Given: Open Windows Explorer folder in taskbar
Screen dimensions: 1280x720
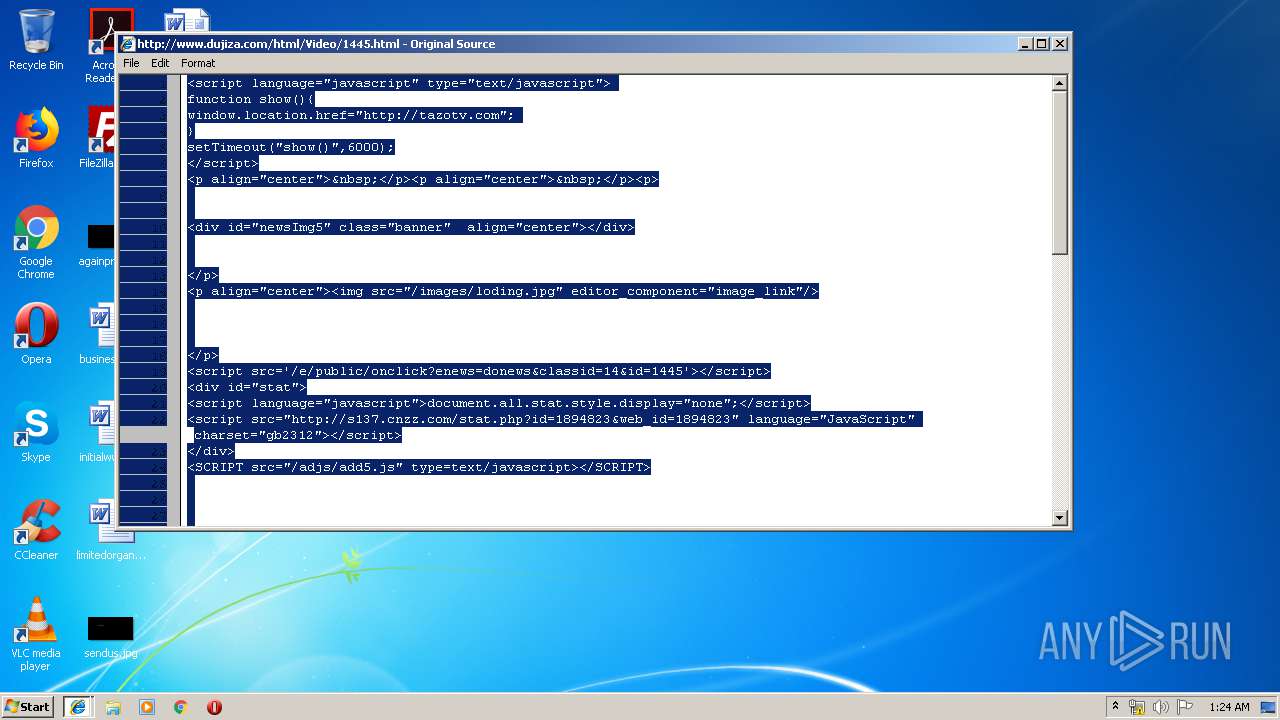Looking at the screenshot, I should 113,707.
